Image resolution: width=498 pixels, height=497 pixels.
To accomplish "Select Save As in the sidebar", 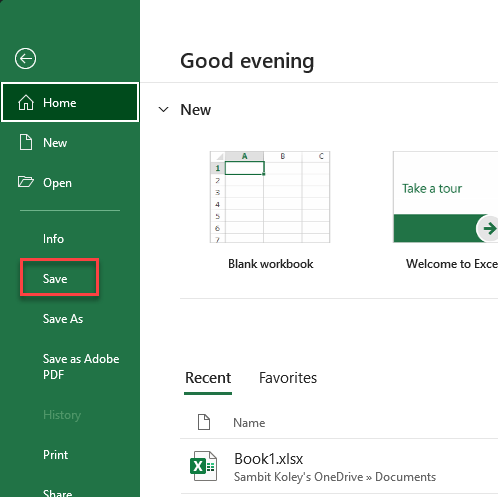I will (x=63, y=319).
